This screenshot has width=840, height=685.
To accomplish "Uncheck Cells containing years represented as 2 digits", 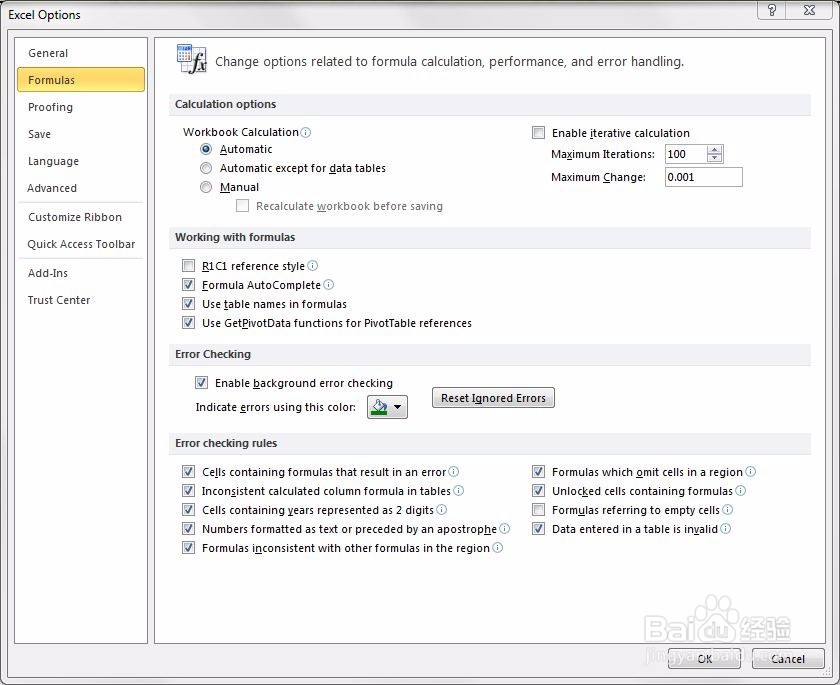I will point(189,510).
